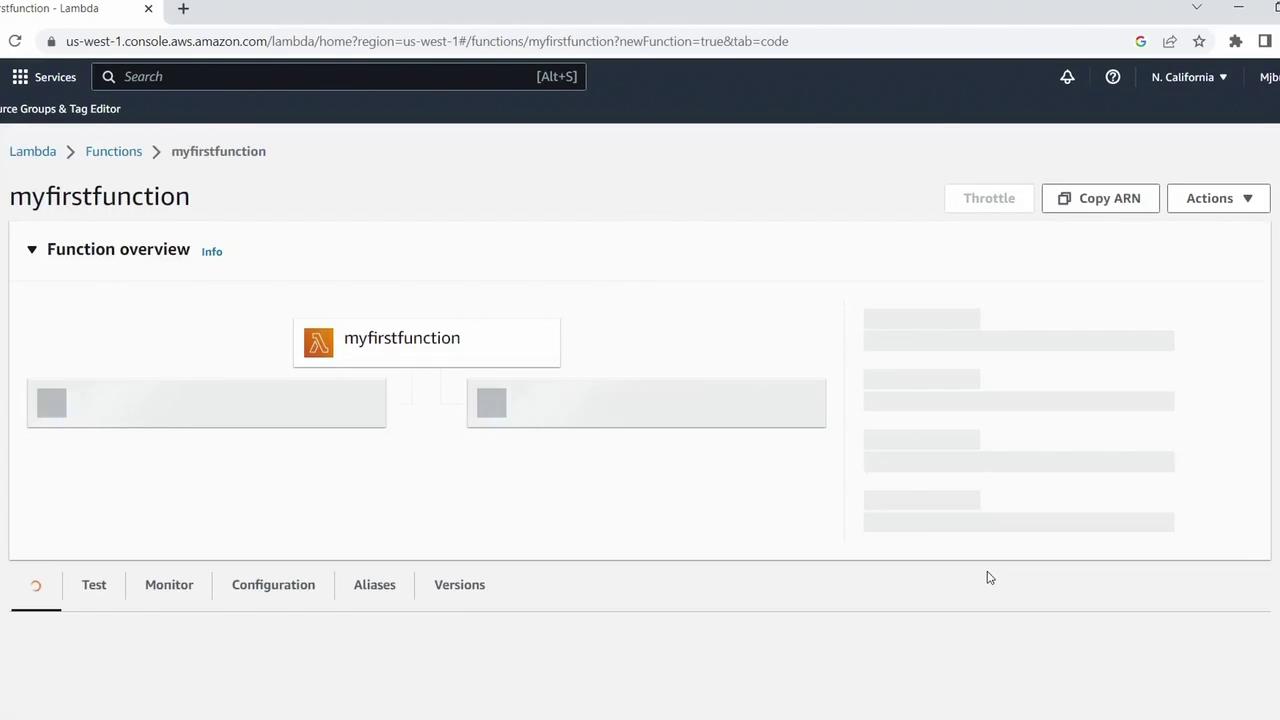Click the Lambda icon on the myfirstfunction card

tap(319, 343)
